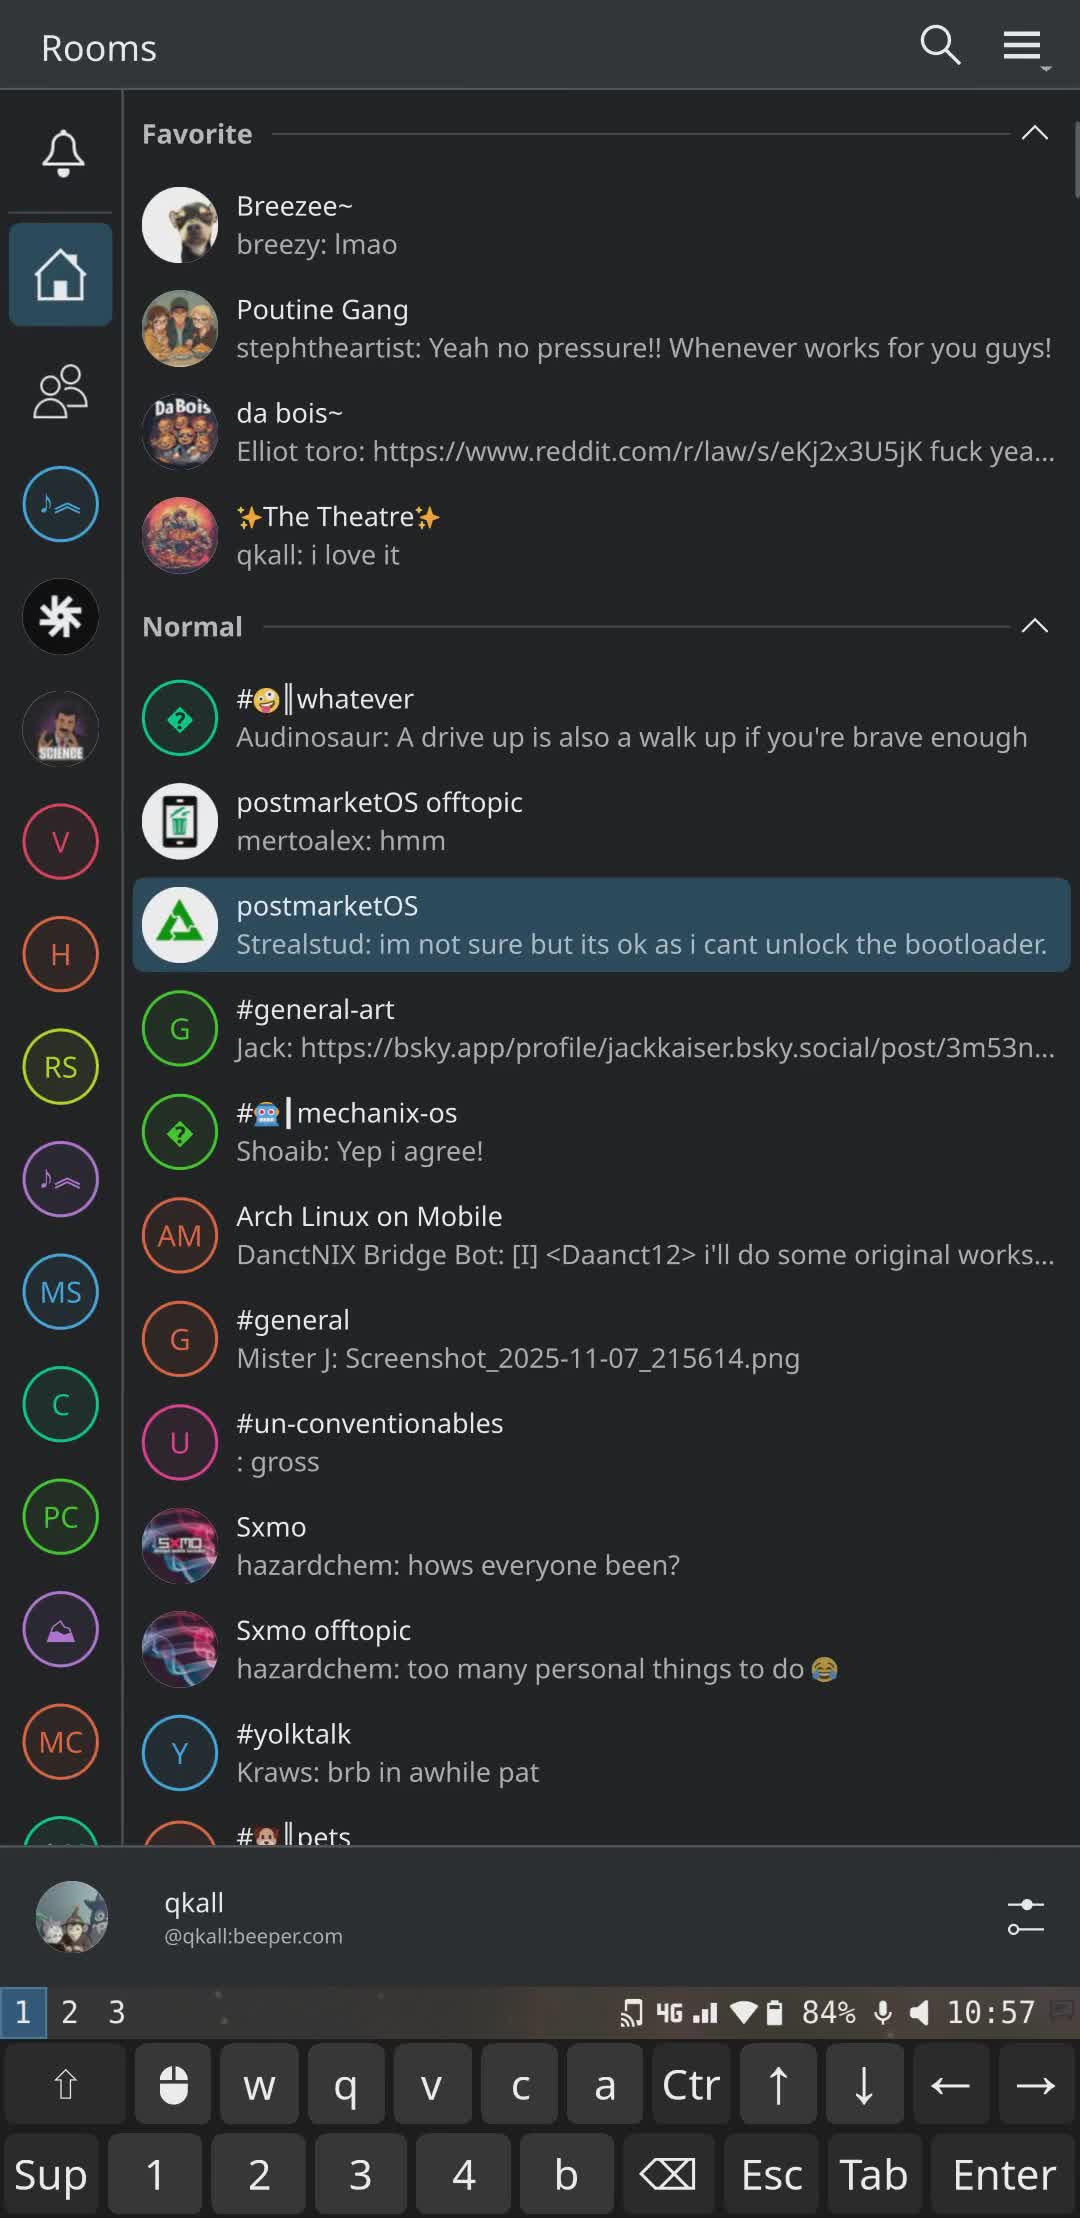Screen dimensions: 1080x2218
Task: Open the postmarketOS offtopic room
Action: [x=600, y=822]
